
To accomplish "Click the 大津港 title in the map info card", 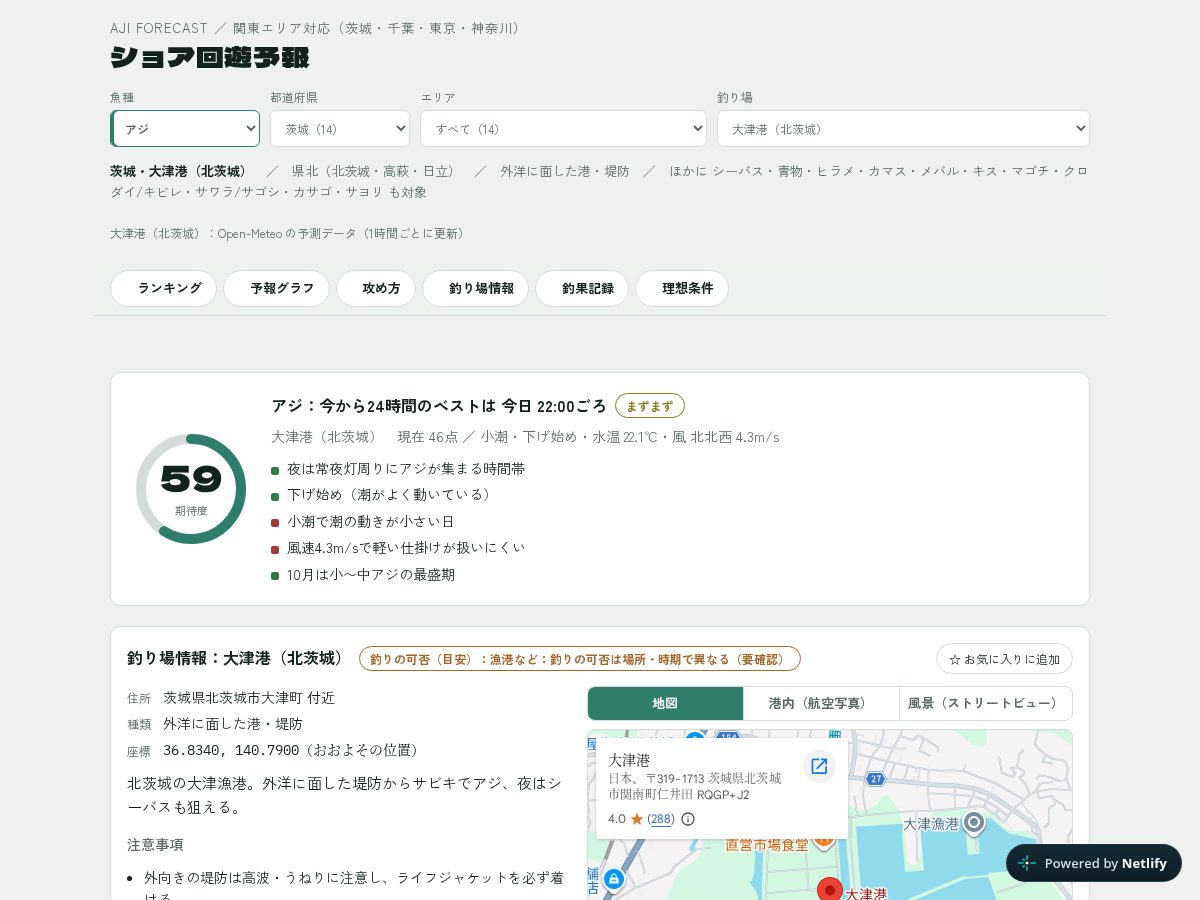I will point(629,760).
